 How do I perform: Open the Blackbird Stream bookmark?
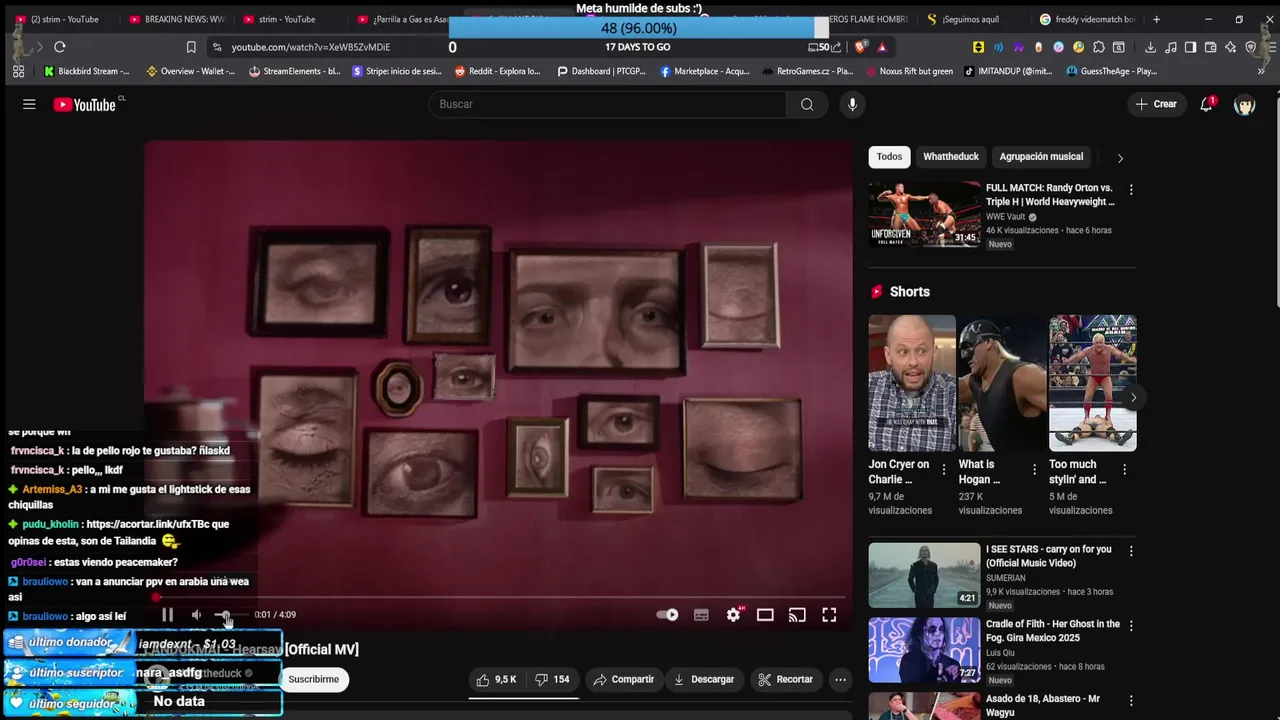(87, 71)
